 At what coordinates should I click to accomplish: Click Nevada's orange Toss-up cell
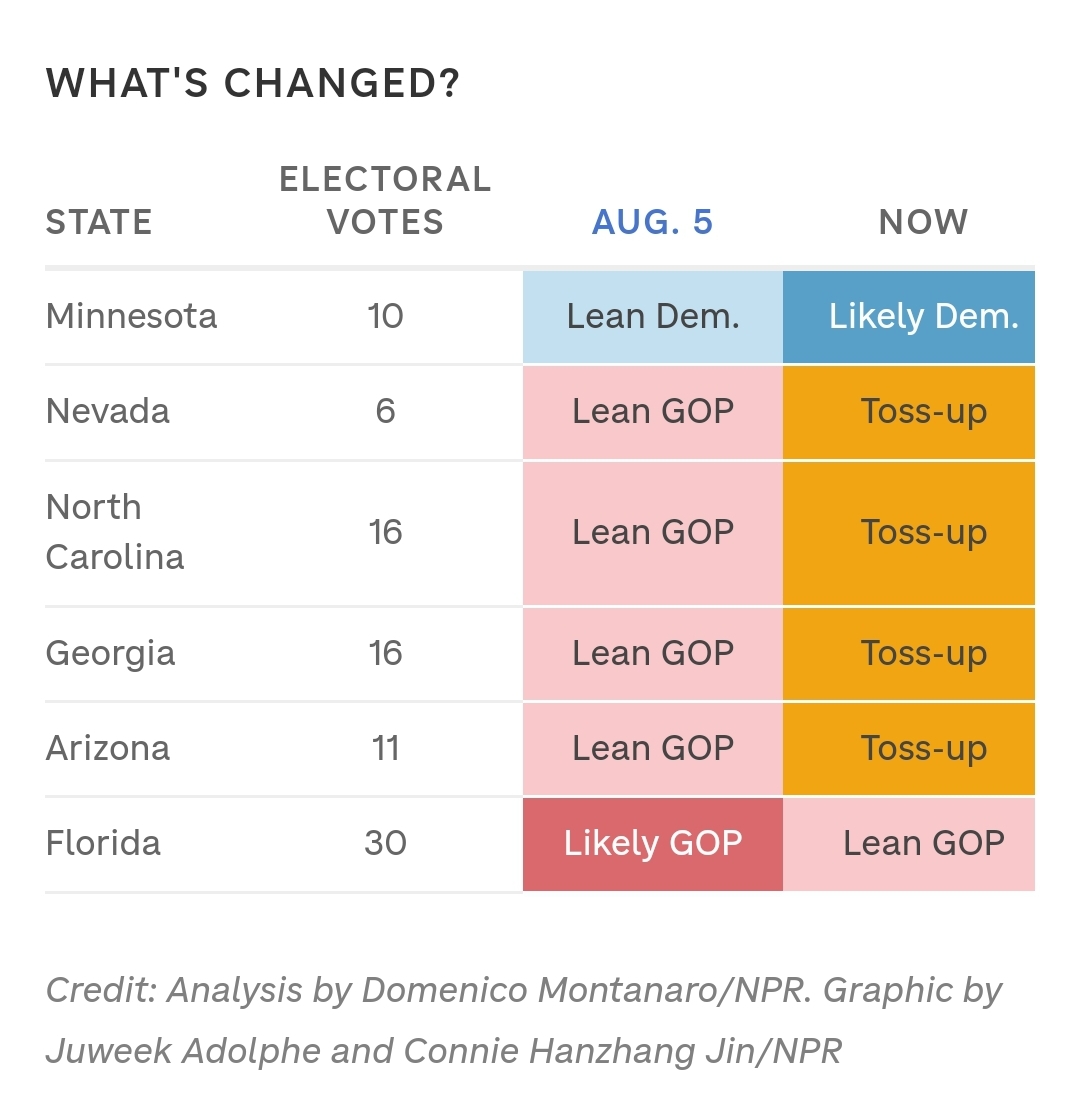tap(909, 411)
